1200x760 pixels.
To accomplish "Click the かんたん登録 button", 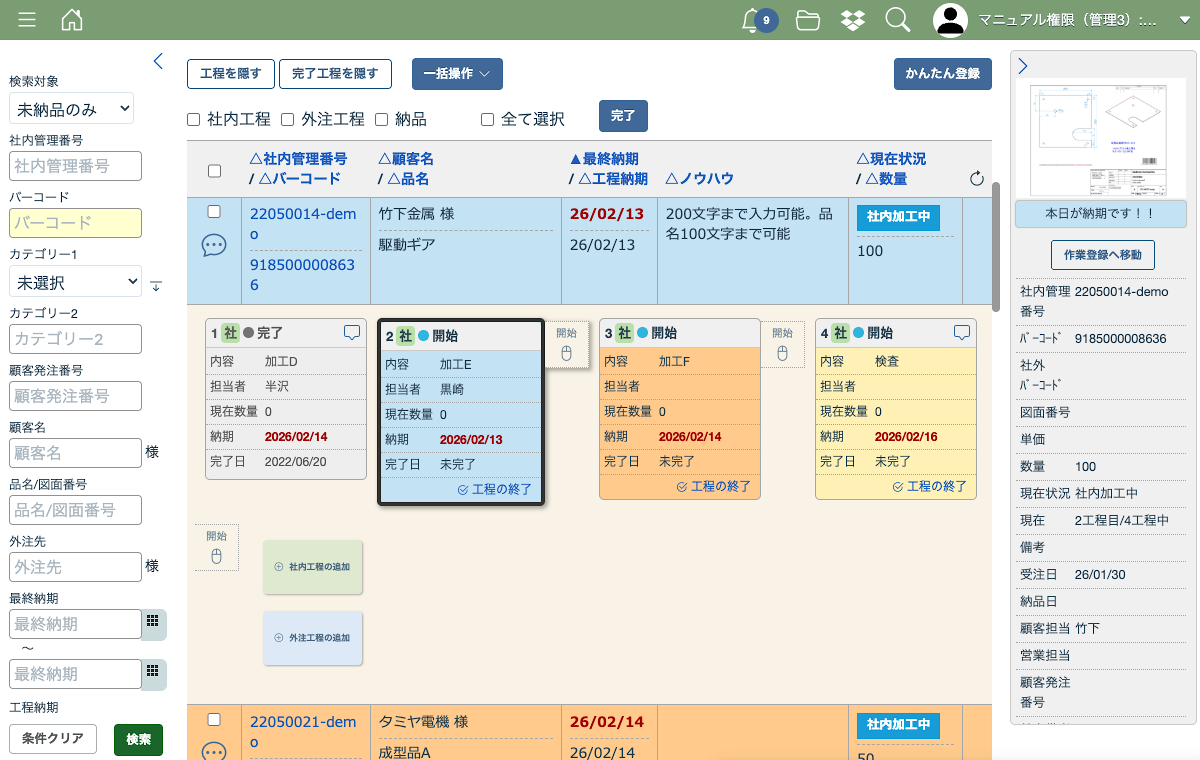I will (x=942, y=74).
